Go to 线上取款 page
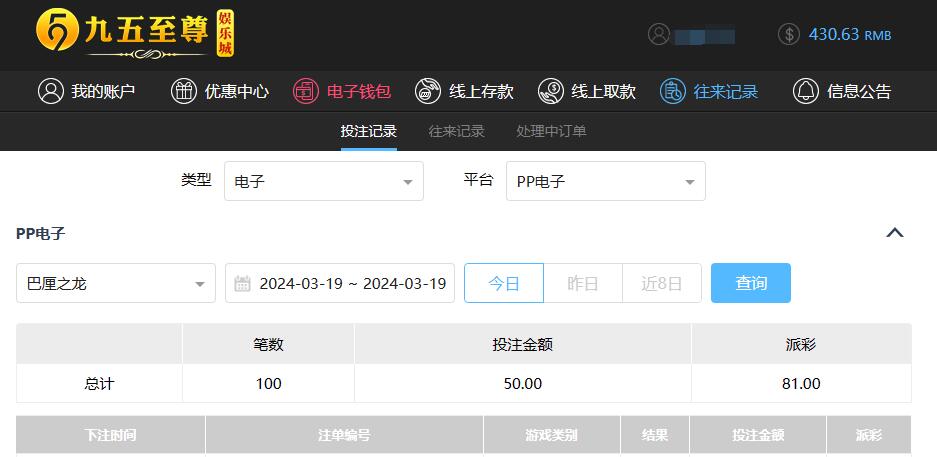The image size is (937, 457). (587, 91)
